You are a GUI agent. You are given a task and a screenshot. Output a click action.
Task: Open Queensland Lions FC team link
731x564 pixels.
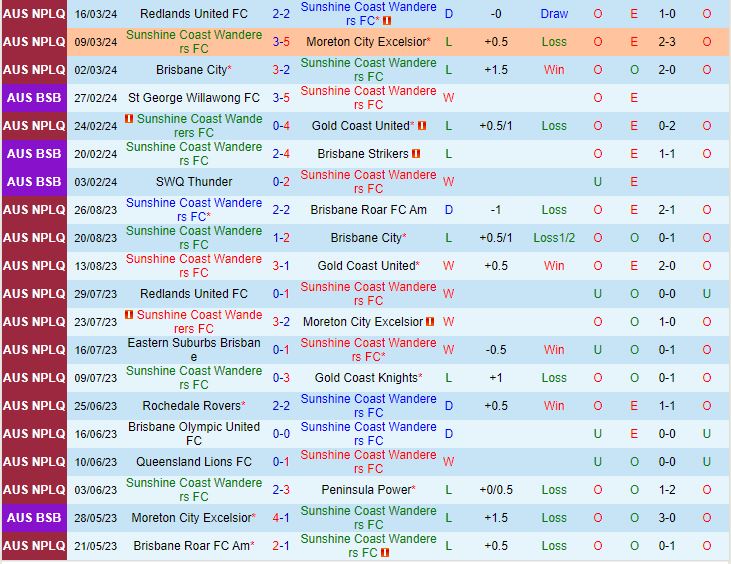click(x=193, y=461)
